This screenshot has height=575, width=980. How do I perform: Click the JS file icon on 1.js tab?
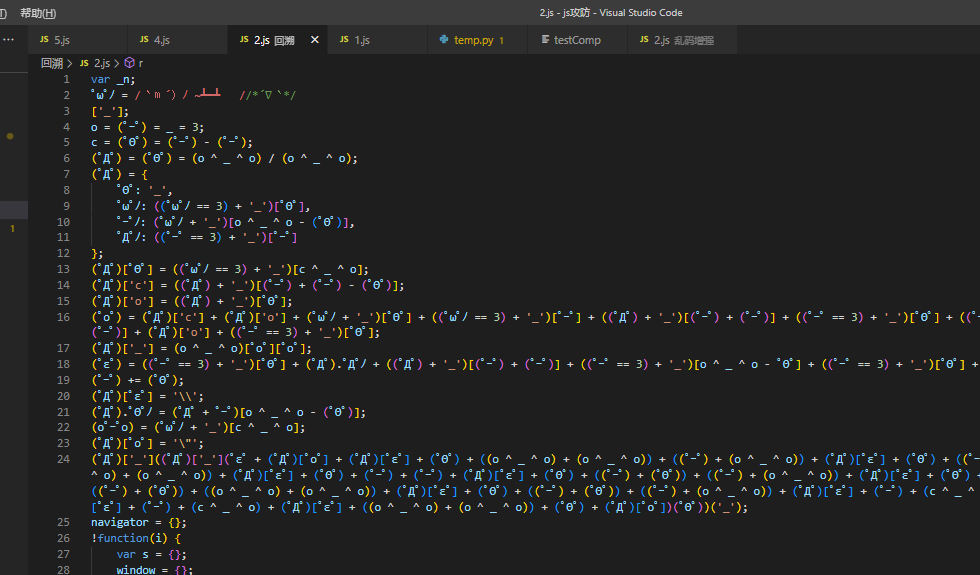(344, 39)
